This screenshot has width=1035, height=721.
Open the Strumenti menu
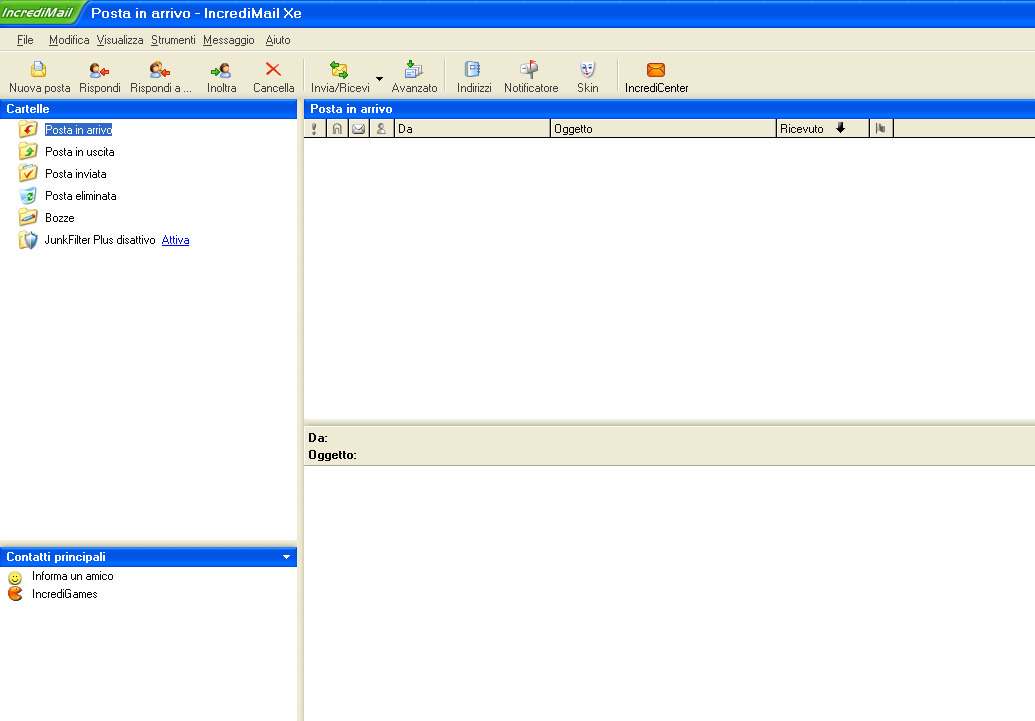click(x=173, y=40)
